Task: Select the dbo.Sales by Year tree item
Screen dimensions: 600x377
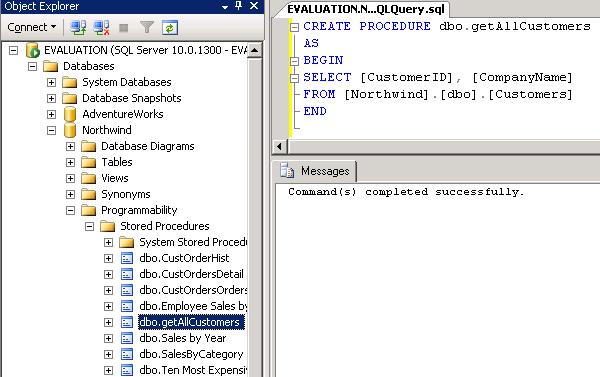Action: coord(183,338)
